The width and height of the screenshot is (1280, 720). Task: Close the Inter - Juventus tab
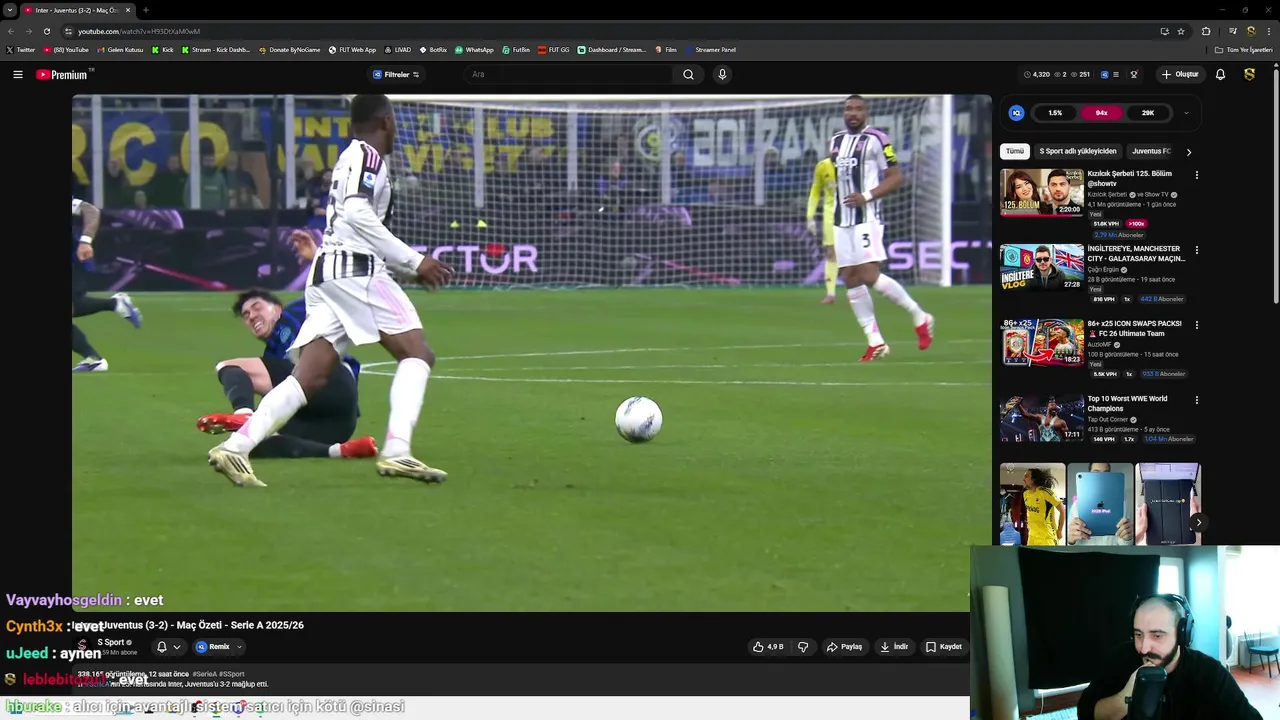click(x=128, y=10)
